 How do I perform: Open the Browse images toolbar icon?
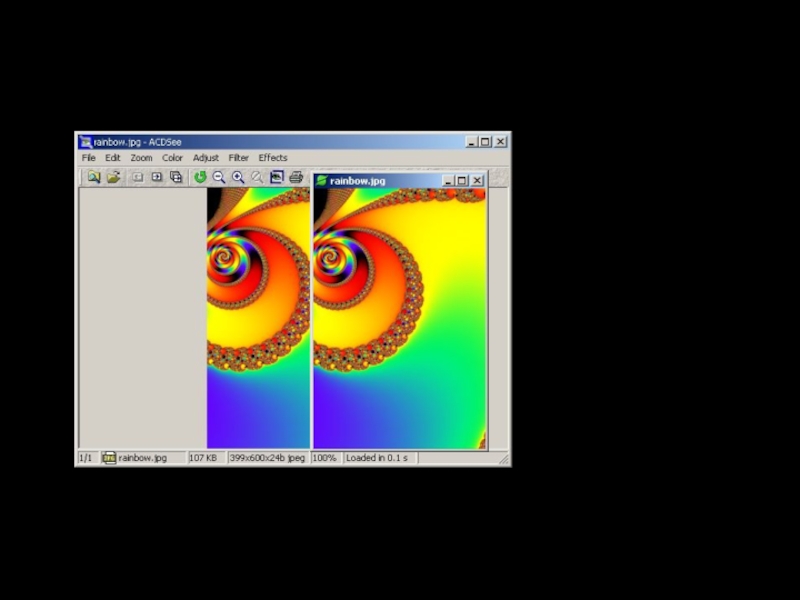(x=94, y=177)
